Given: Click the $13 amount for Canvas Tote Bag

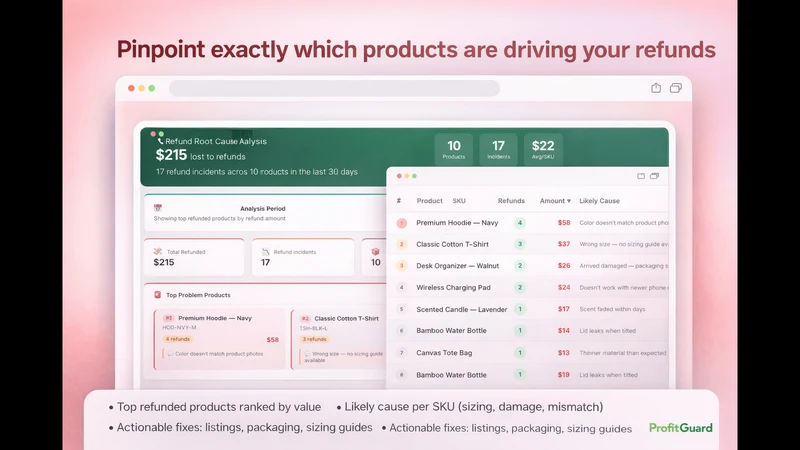Looking at the screenshot, I should point(564,353).
